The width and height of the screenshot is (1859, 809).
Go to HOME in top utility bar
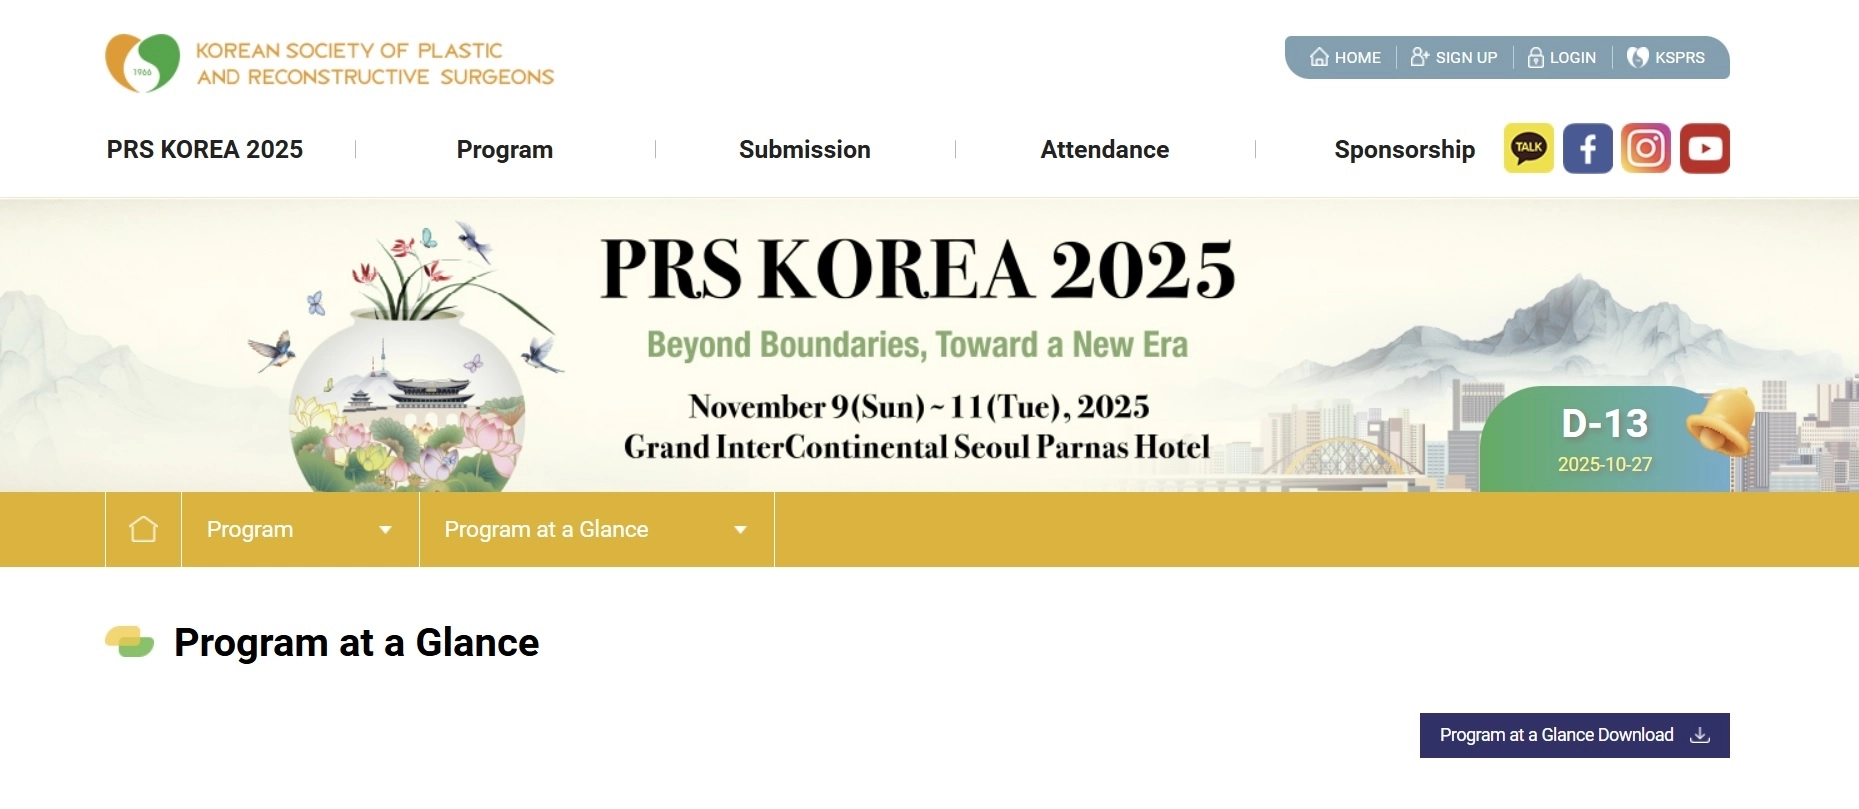click(x=1345, y=58)
